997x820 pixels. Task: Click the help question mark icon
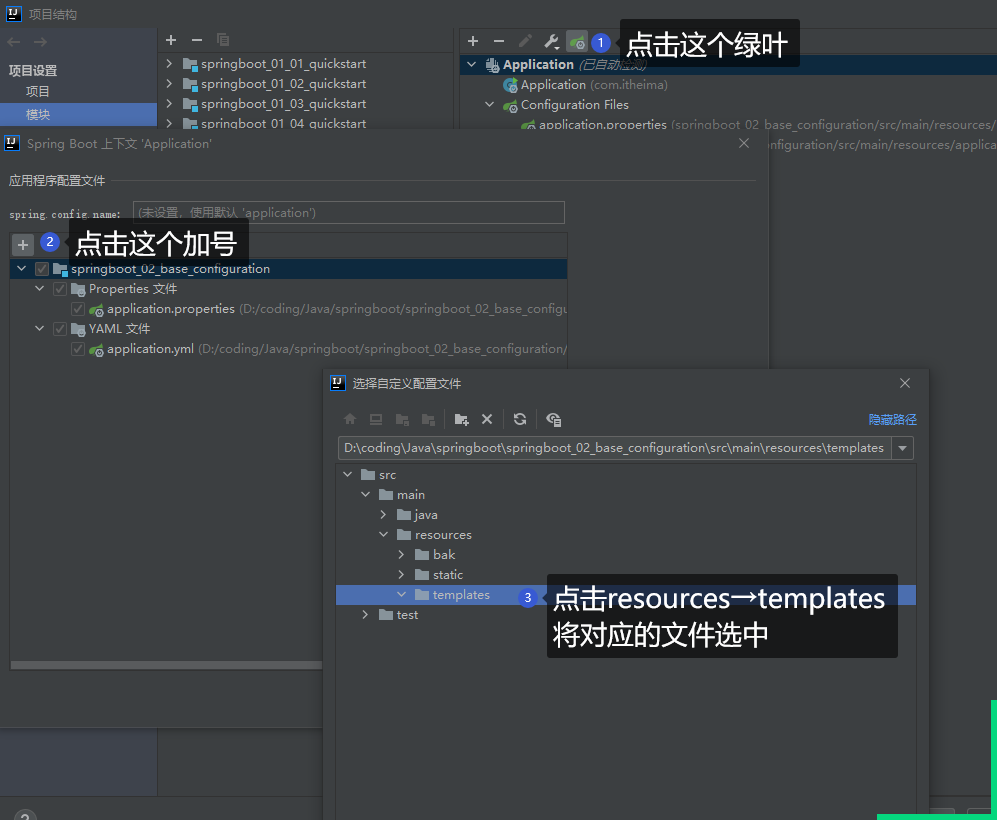click(x=25, y=815)
